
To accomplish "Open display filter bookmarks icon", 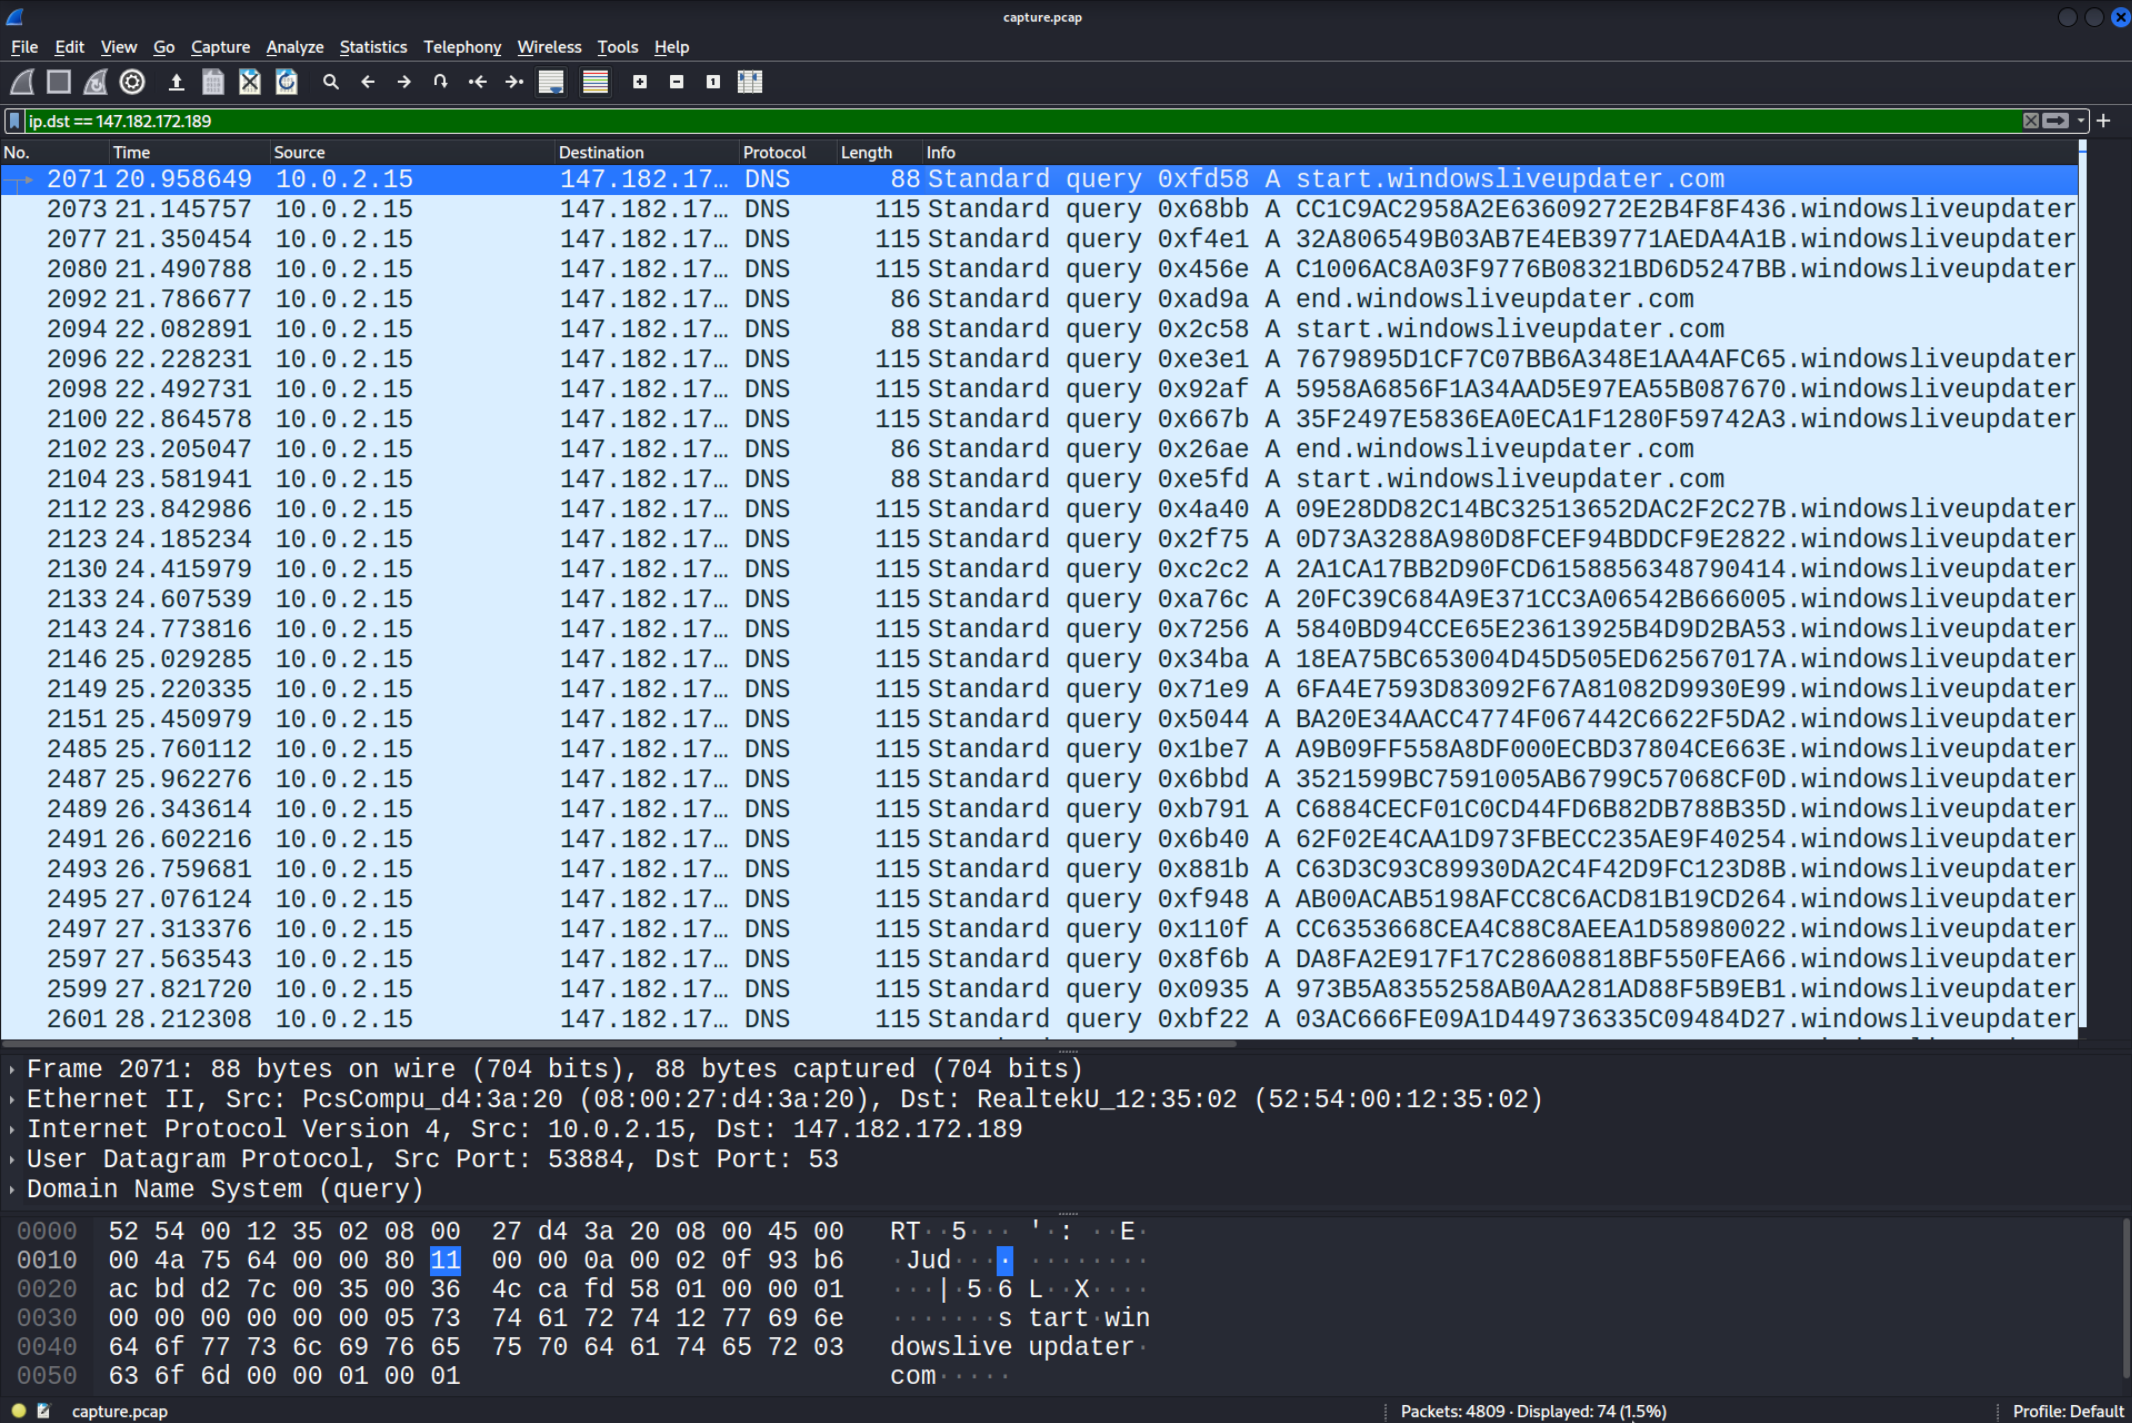I will point(14,121).
